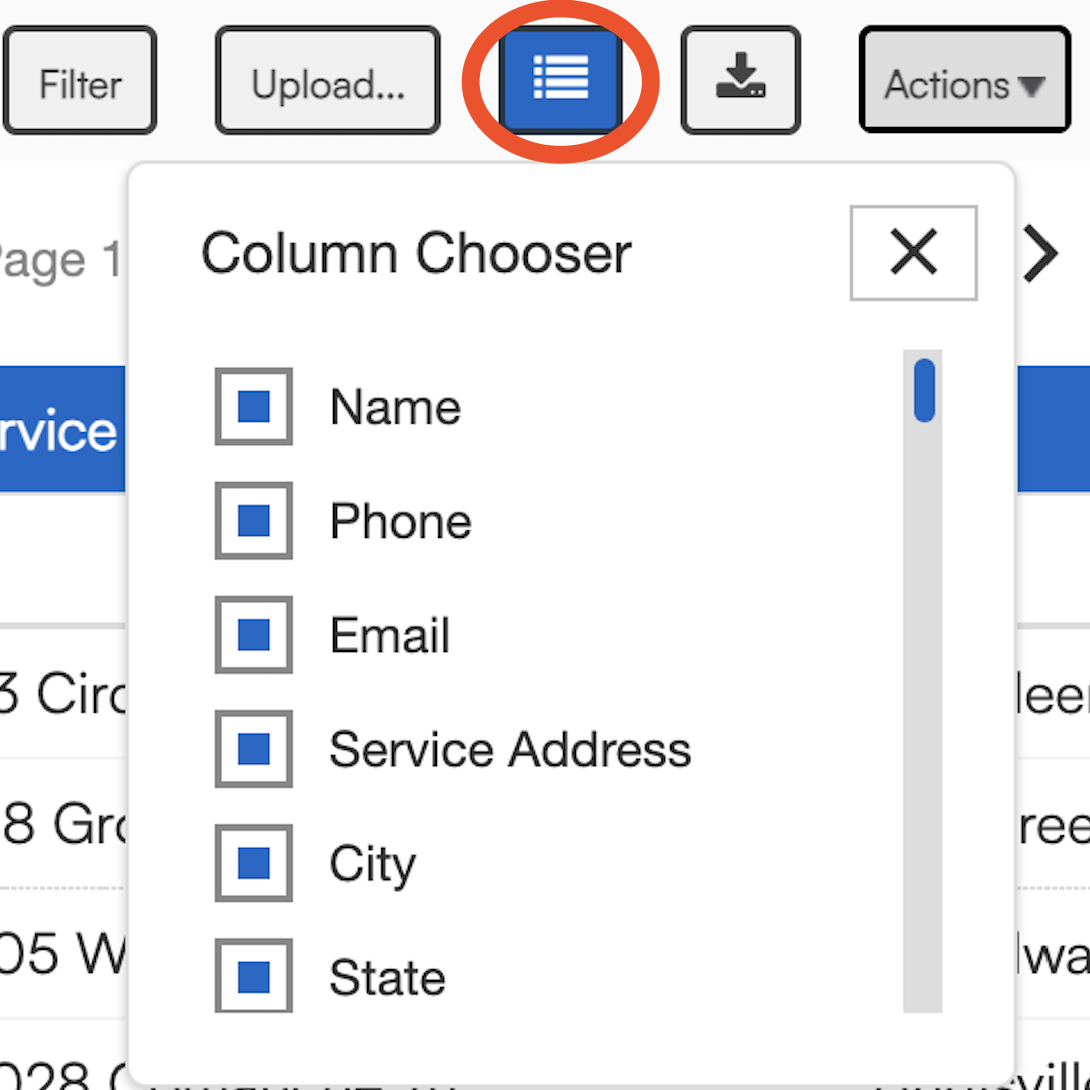1090x1090 pixels.
Task: Open the Actions dropdown menu
Action: (x=964, y=82)
